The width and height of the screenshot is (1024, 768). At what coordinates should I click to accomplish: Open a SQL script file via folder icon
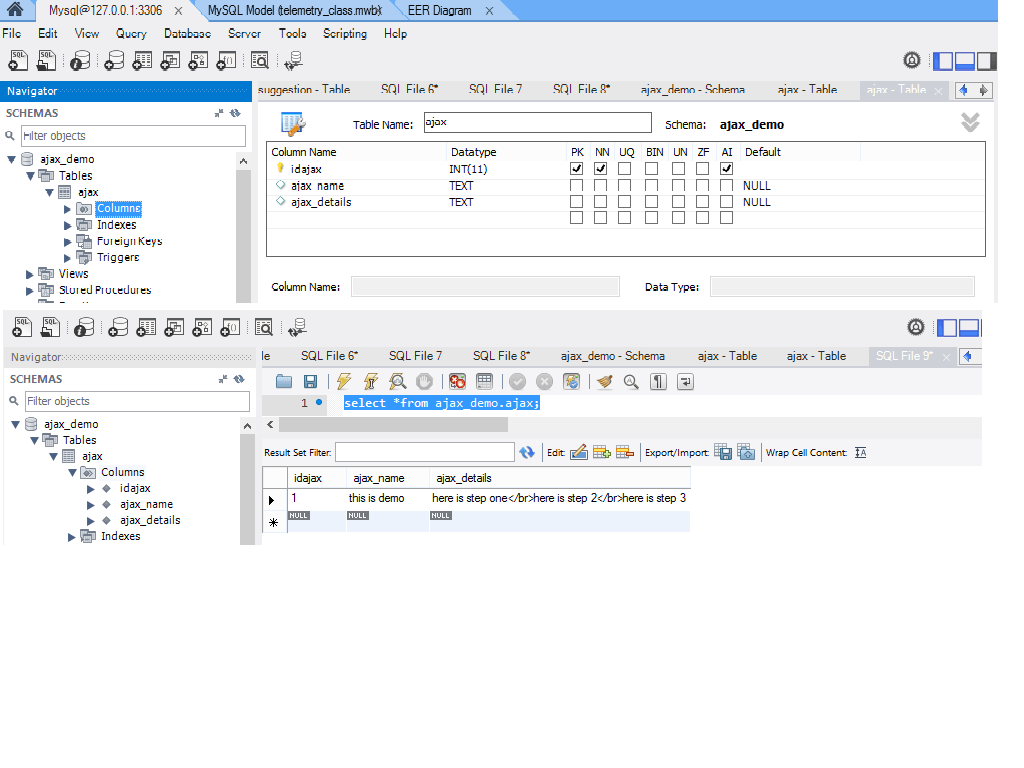coord(284,381)
